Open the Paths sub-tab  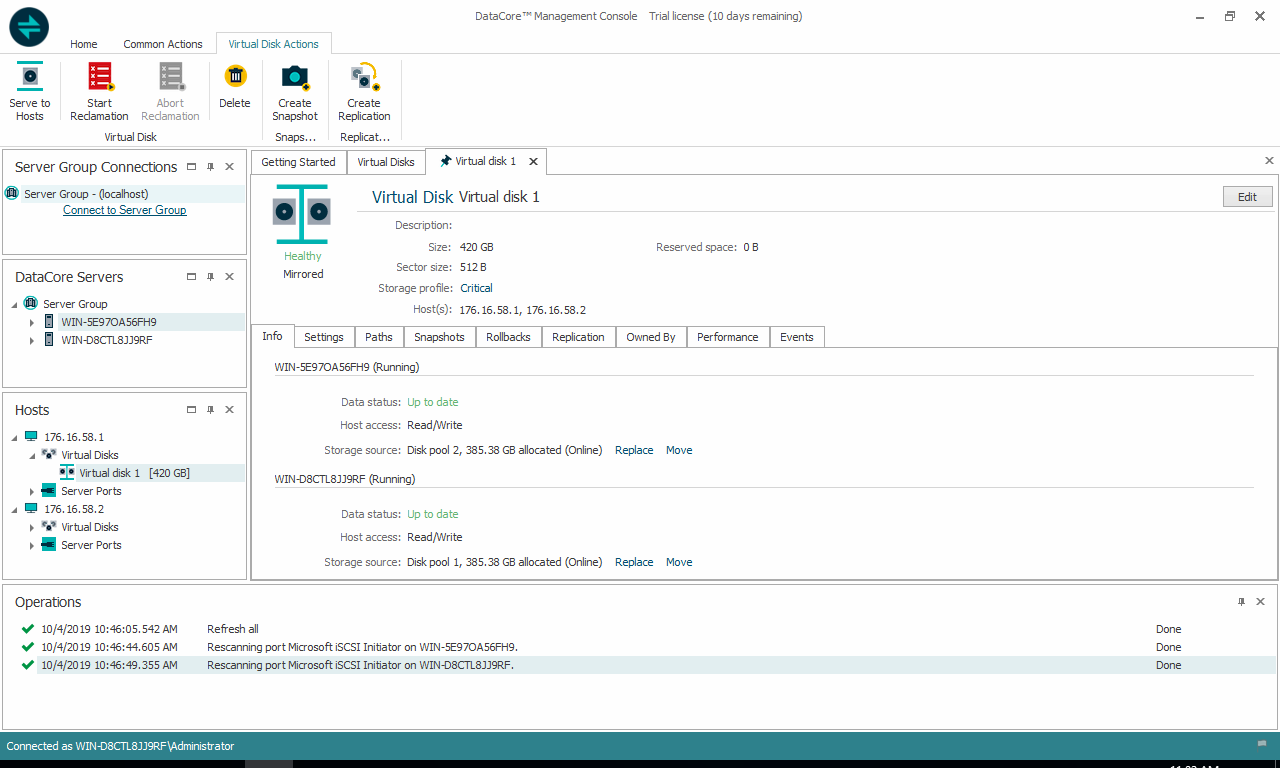379,337
